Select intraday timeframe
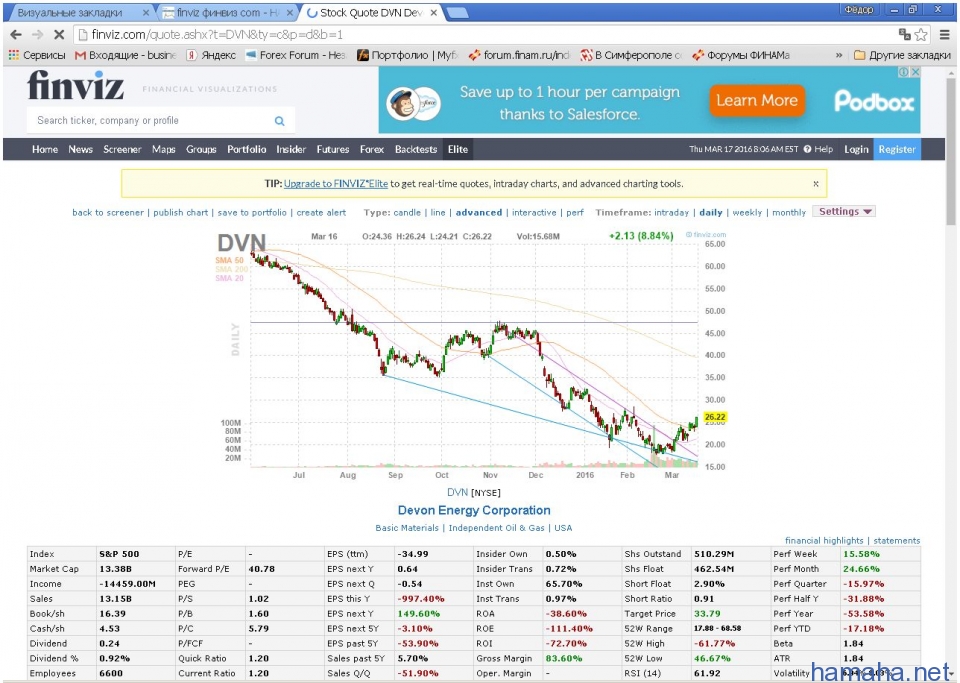Viewport: 960px width, 683px height. pos(671,212)
